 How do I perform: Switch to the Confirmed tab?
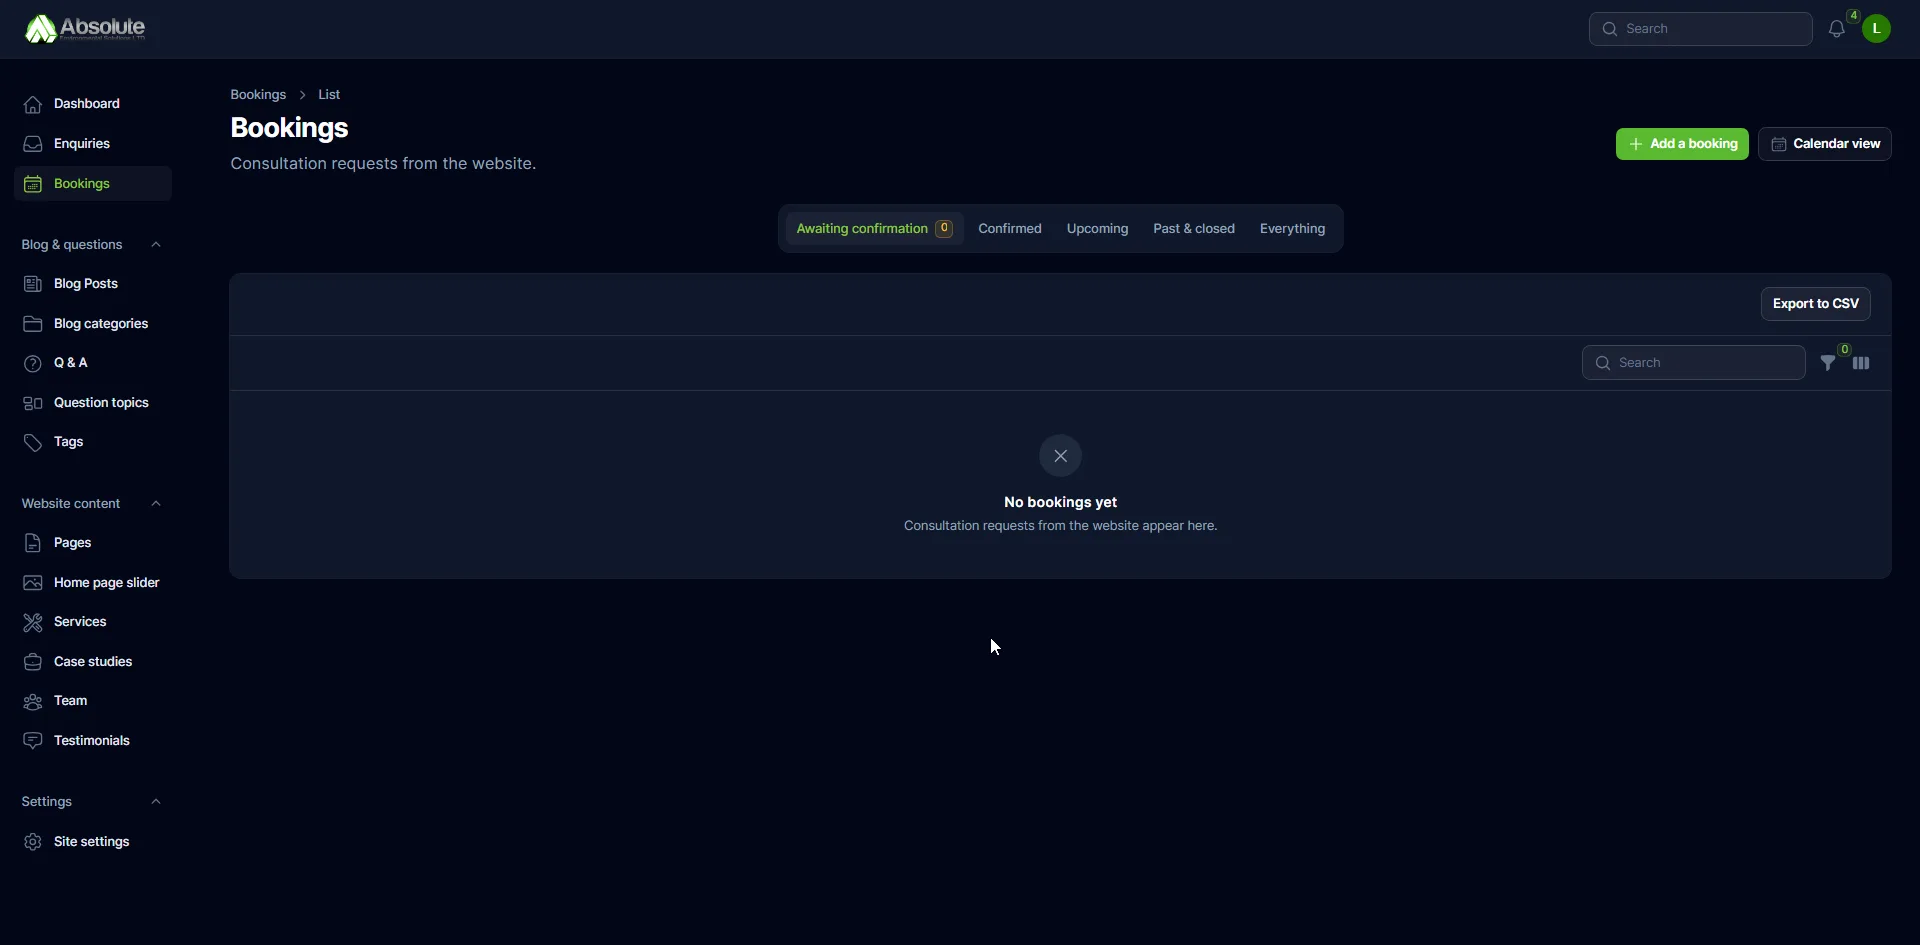pos(1010,229)
